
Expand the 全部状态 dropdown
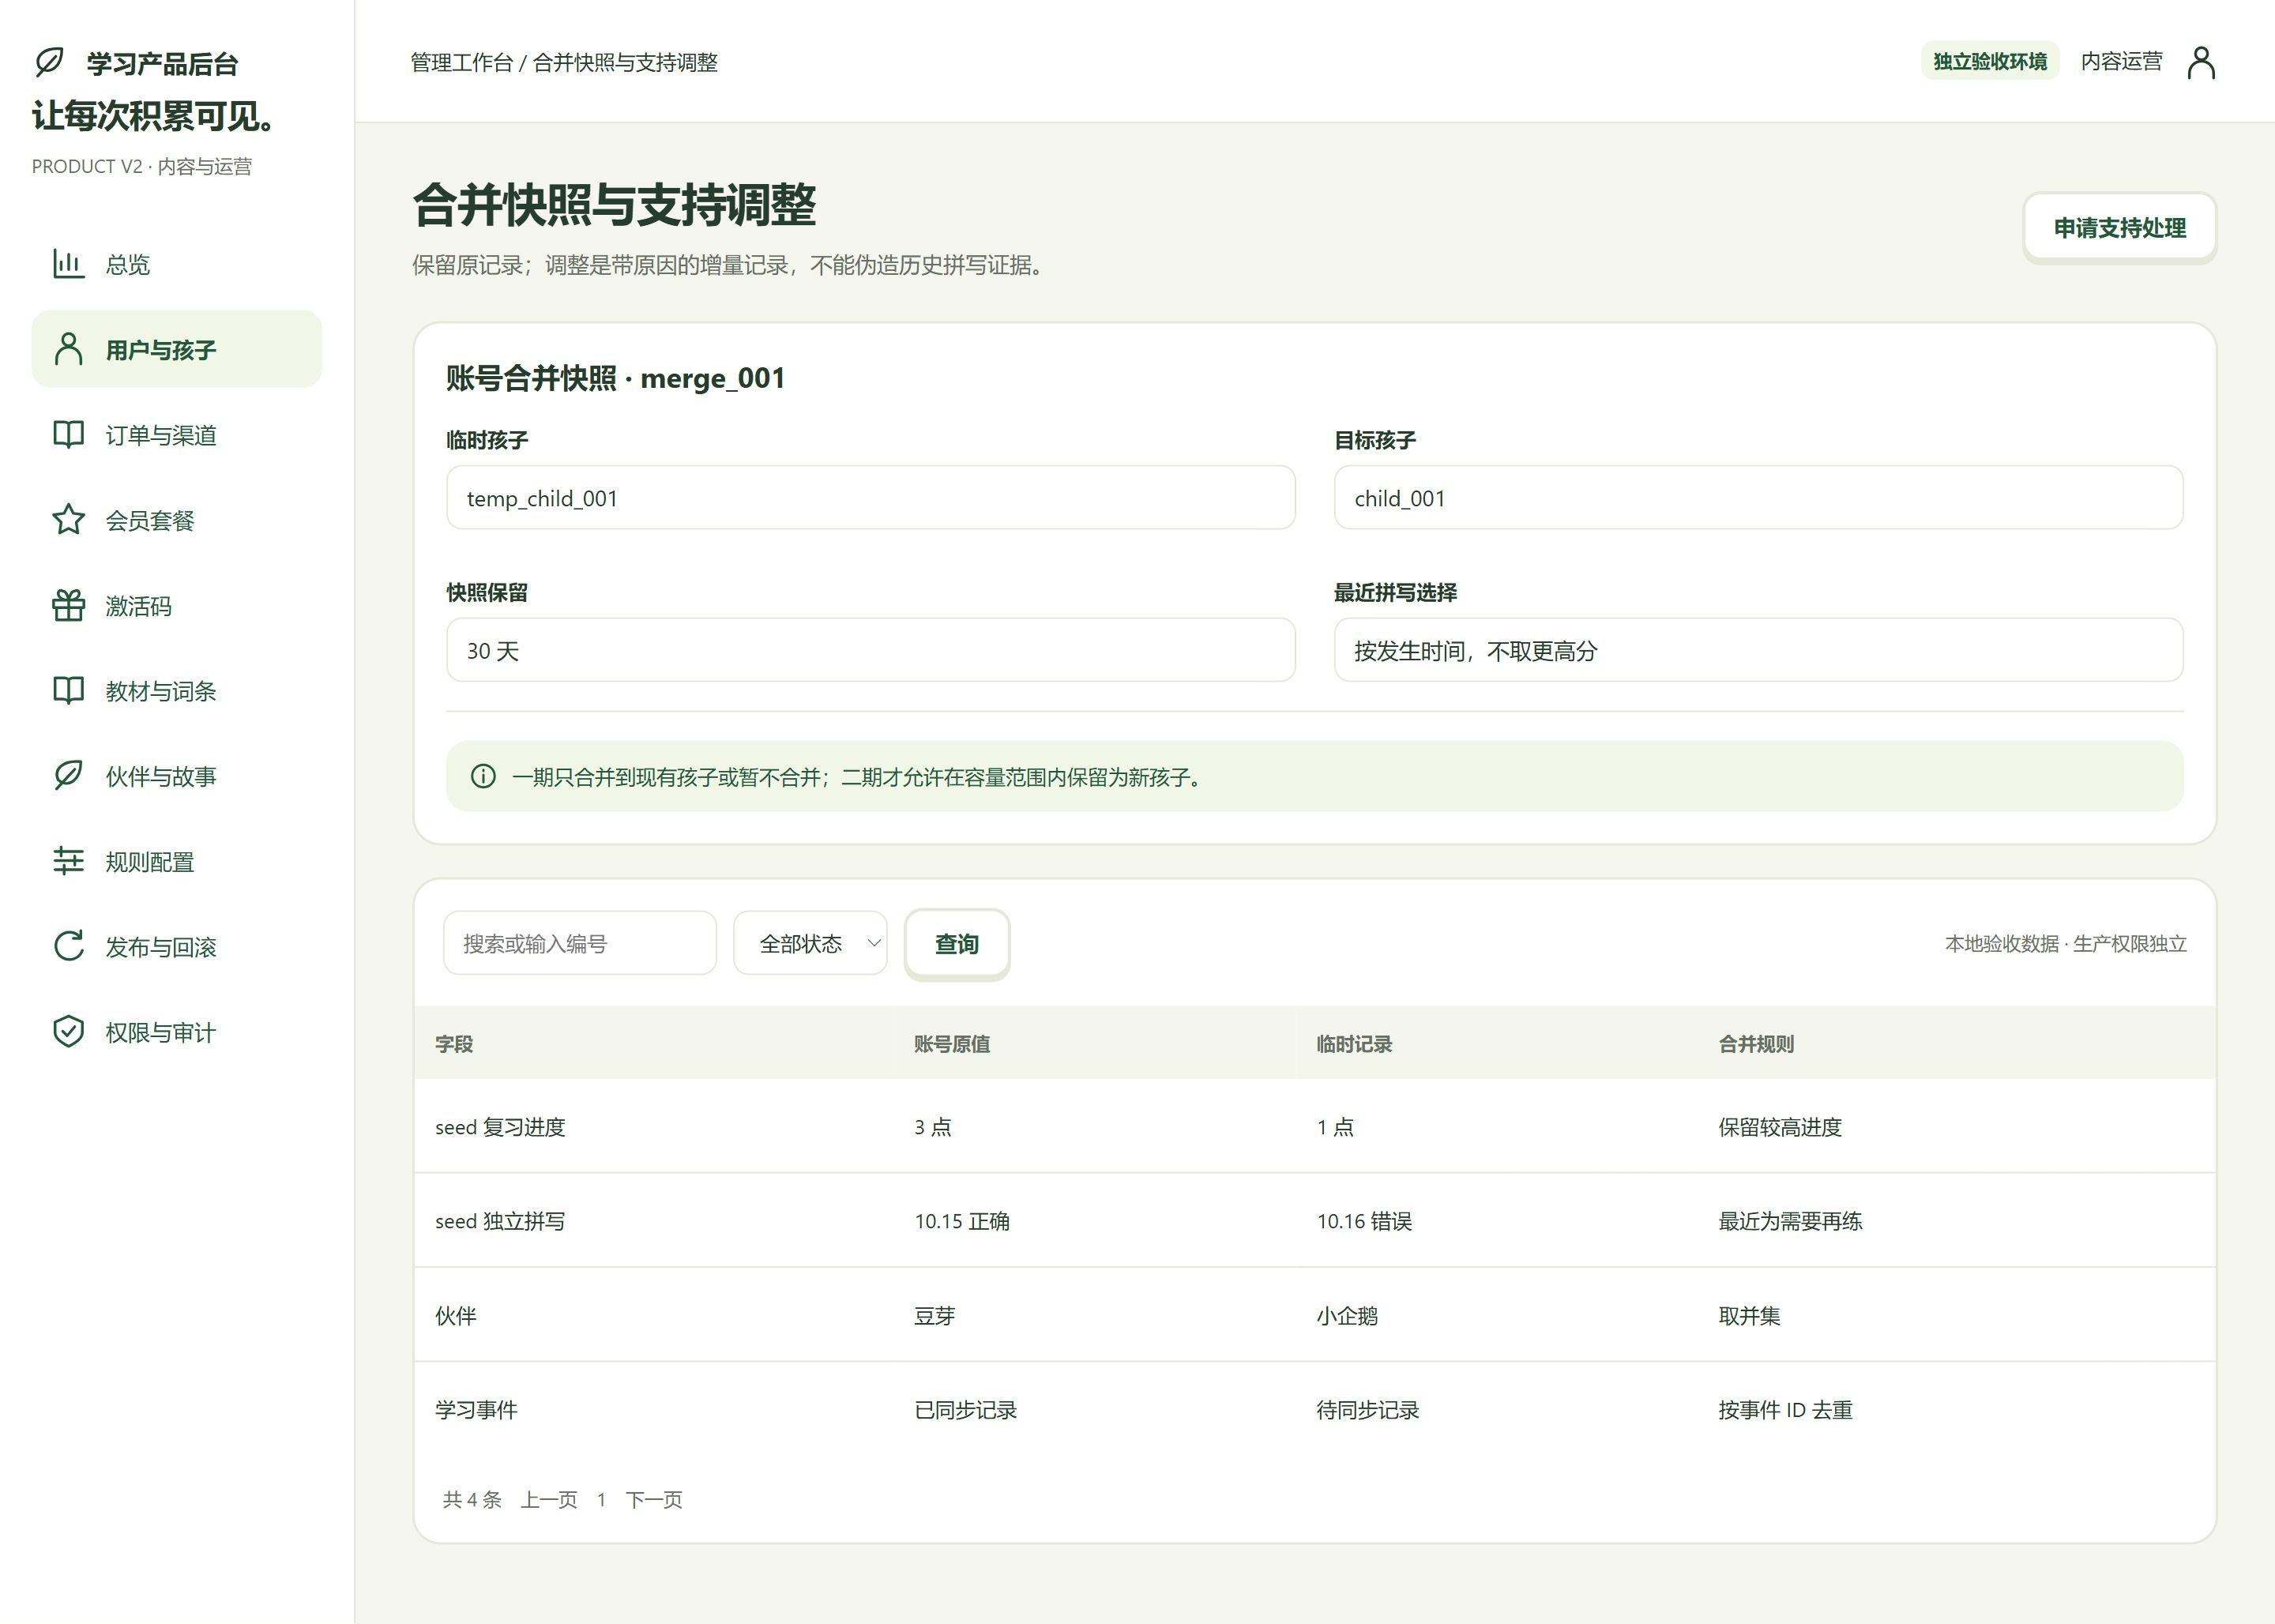click(810, 943)
